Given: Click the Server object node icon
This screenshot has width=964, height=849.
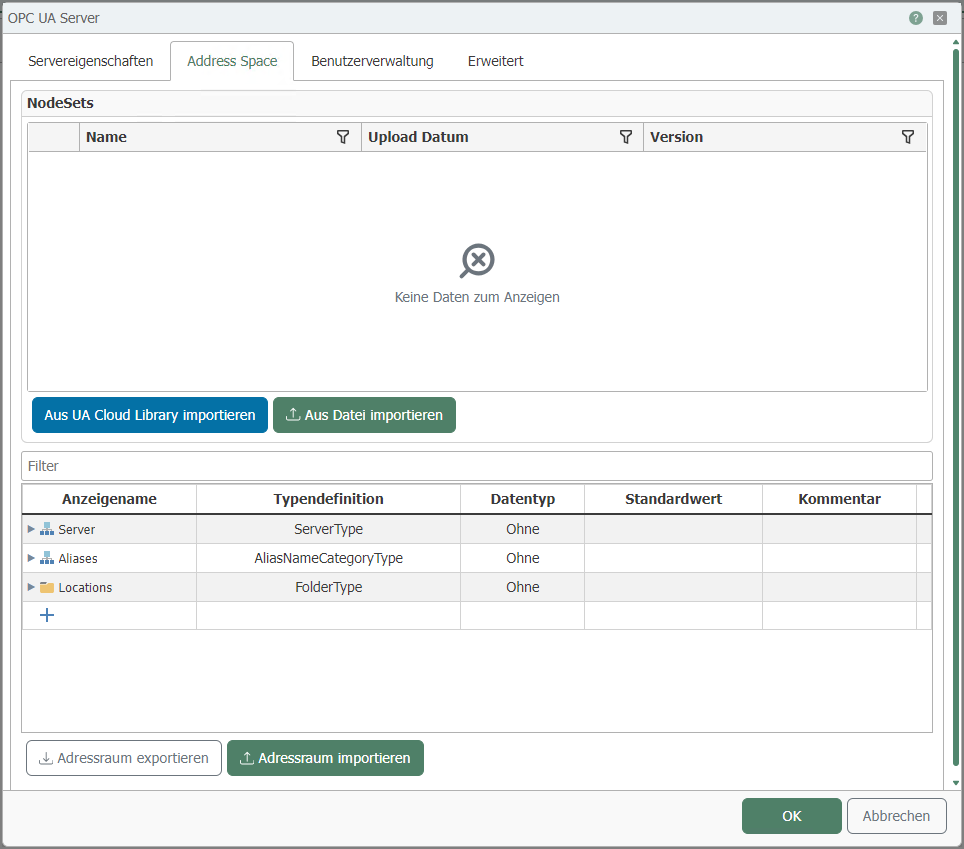Looking at the screenshot, I should tap(47, 529).
